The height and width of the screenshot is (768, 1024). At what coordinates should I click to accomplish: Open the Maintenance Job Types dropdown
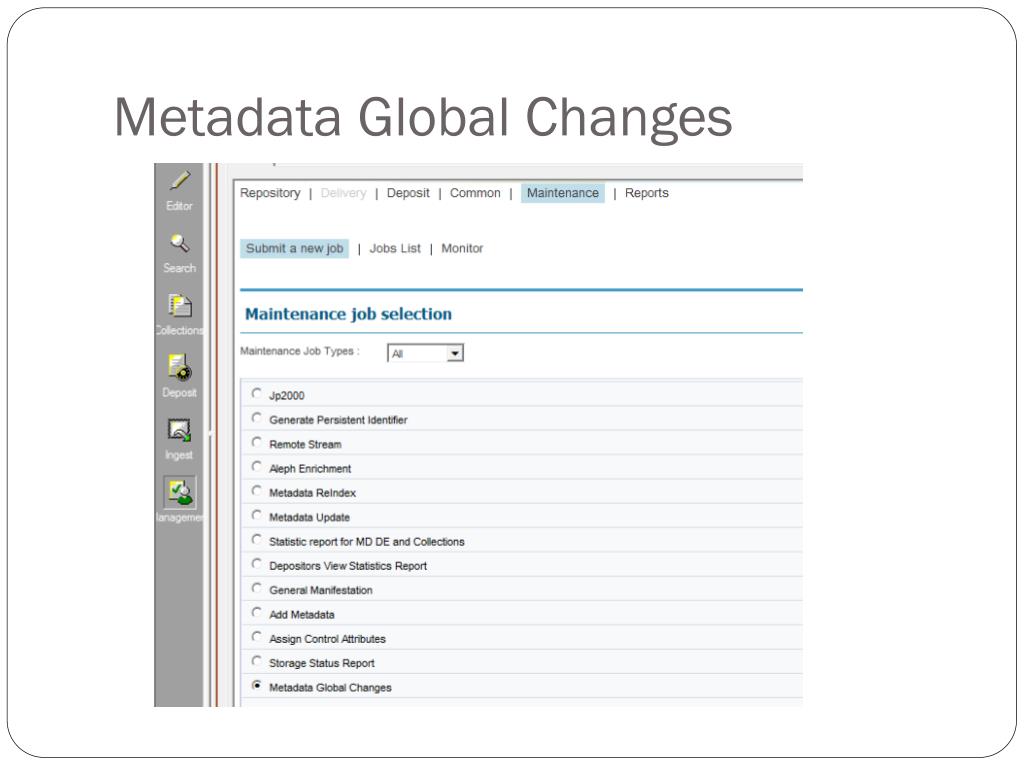425,353
